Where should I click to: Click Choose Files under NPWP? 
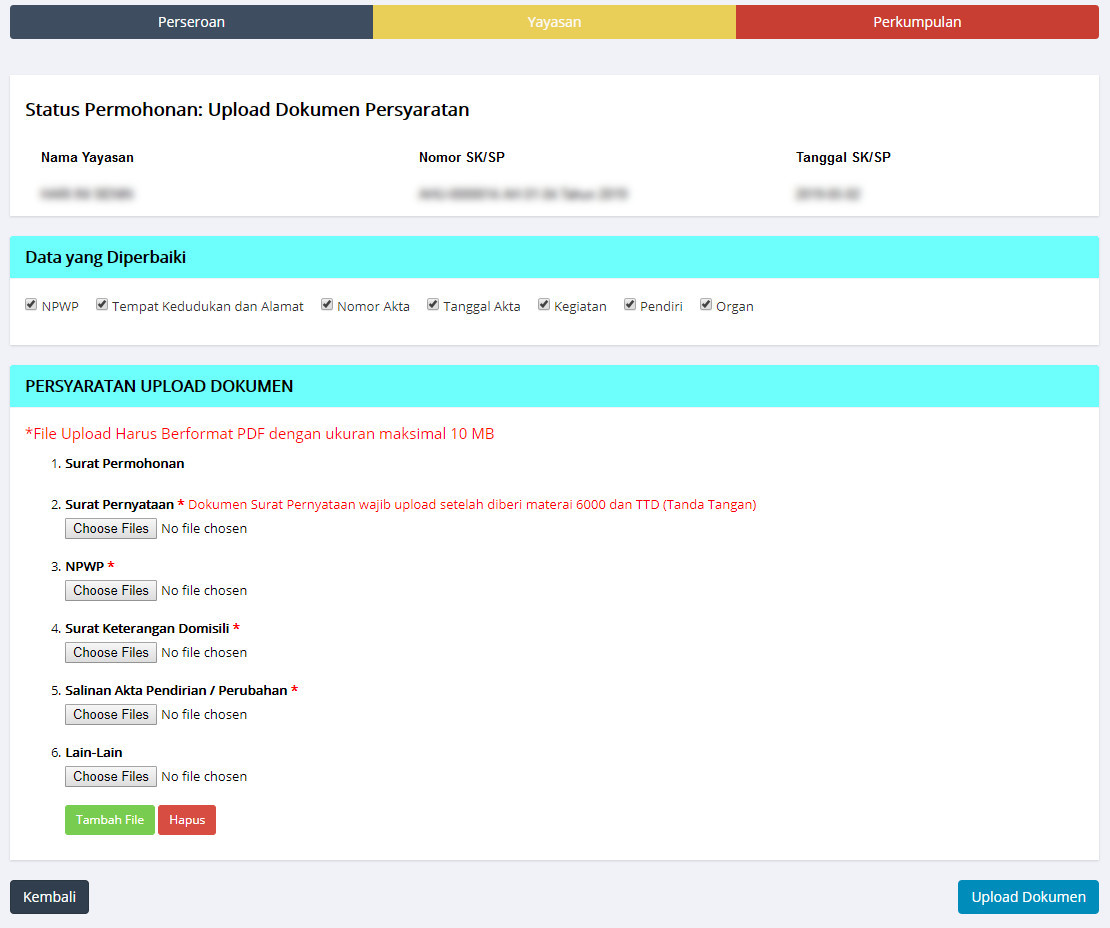[x=111, y=590]
